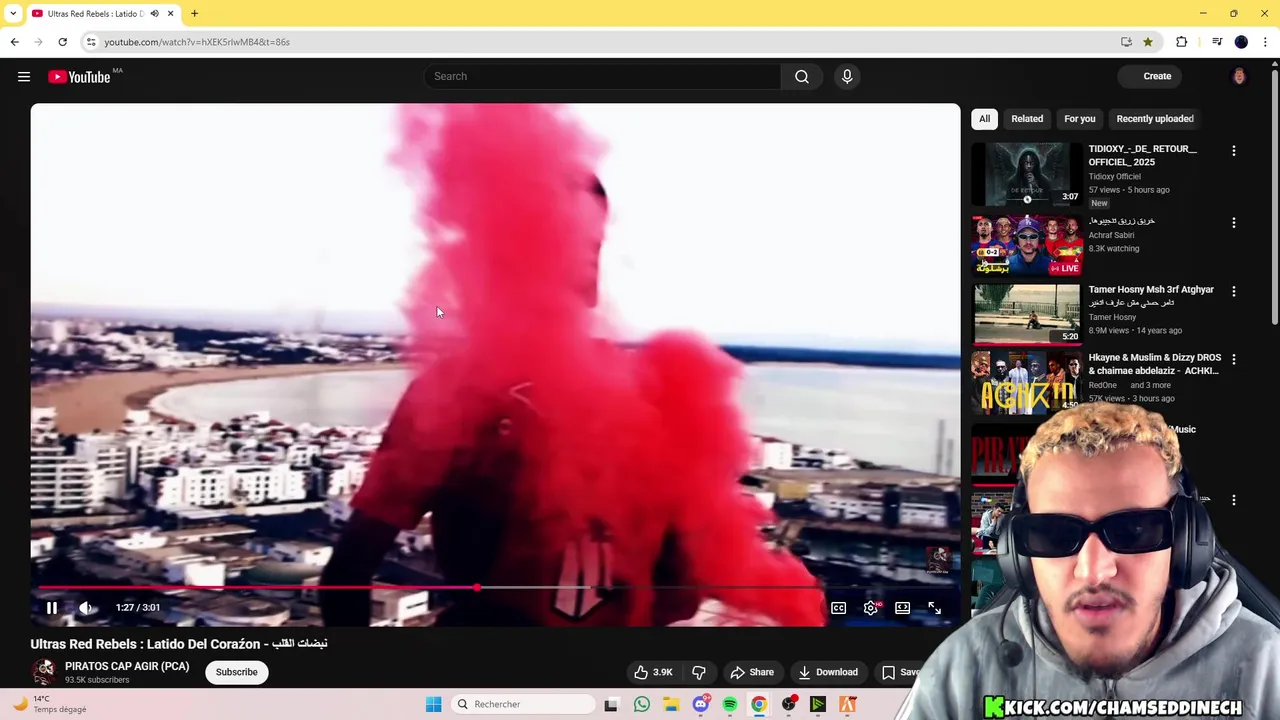The width and height of the screenshot is (1280, 720).
Task: Open options for Hkayne & Muslim ACHKI video
Action: pyautogui.click(x=1233, y=359)
